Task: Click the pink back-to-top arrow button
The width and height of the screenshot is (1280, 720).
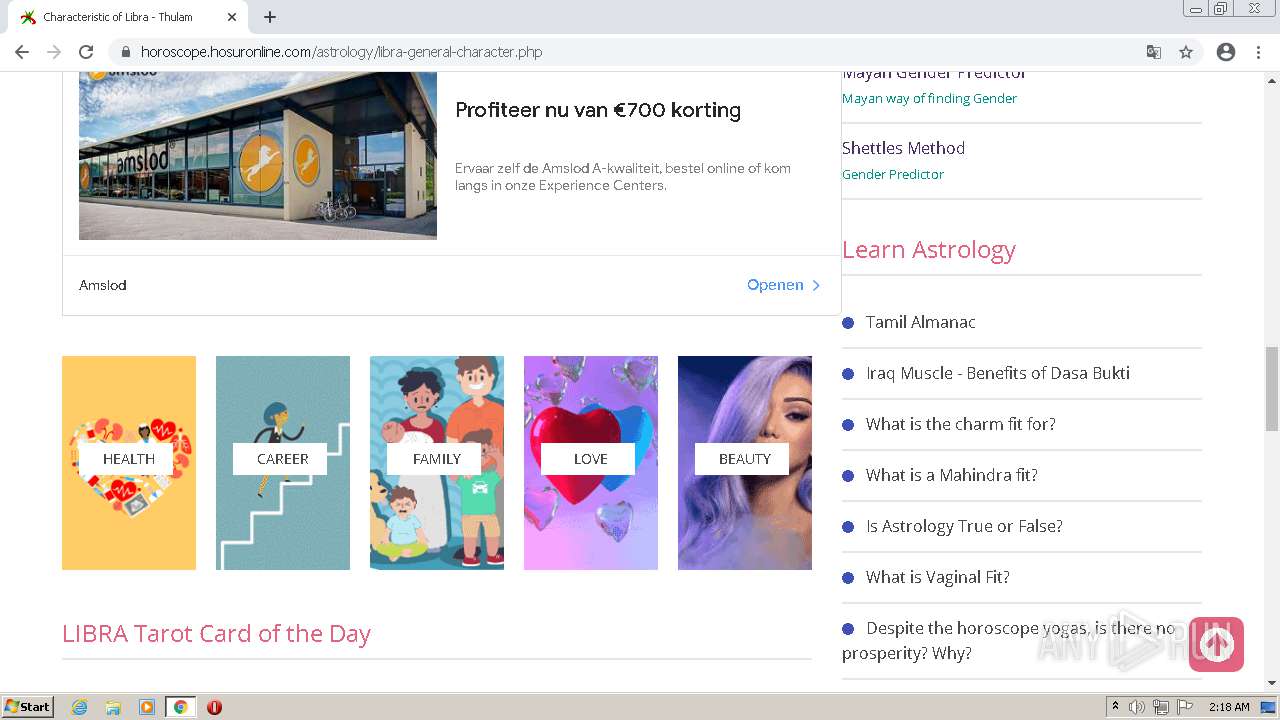Action: tap(1216, 644)
